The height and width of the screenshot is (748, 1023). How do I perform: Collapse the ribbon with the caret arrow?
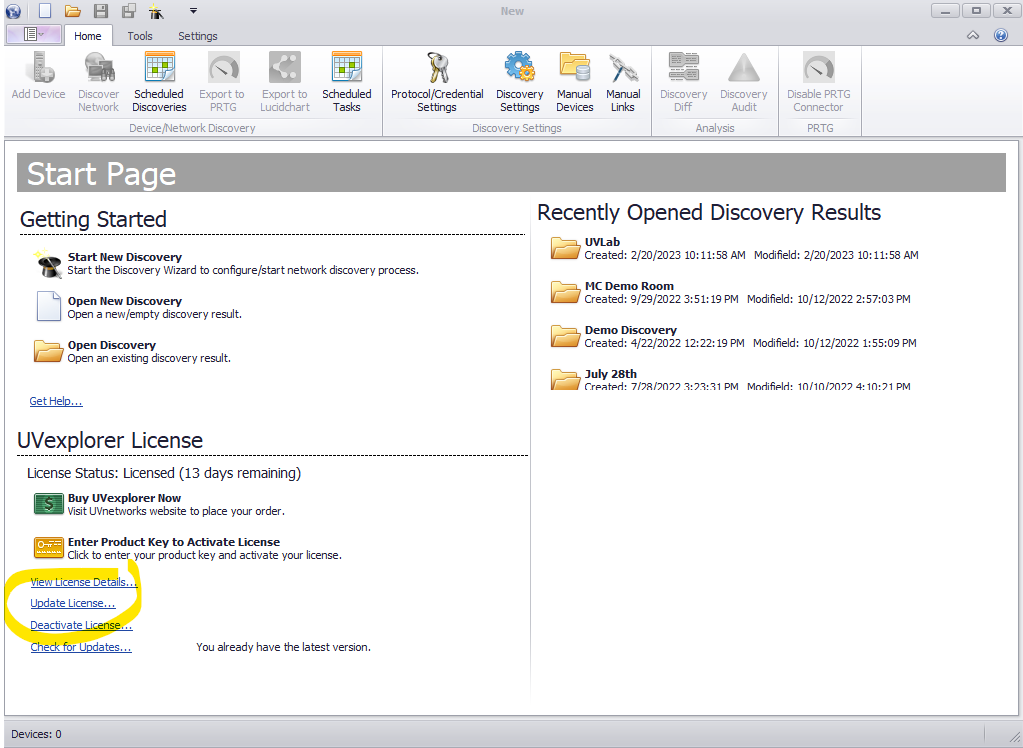point(973,35)
